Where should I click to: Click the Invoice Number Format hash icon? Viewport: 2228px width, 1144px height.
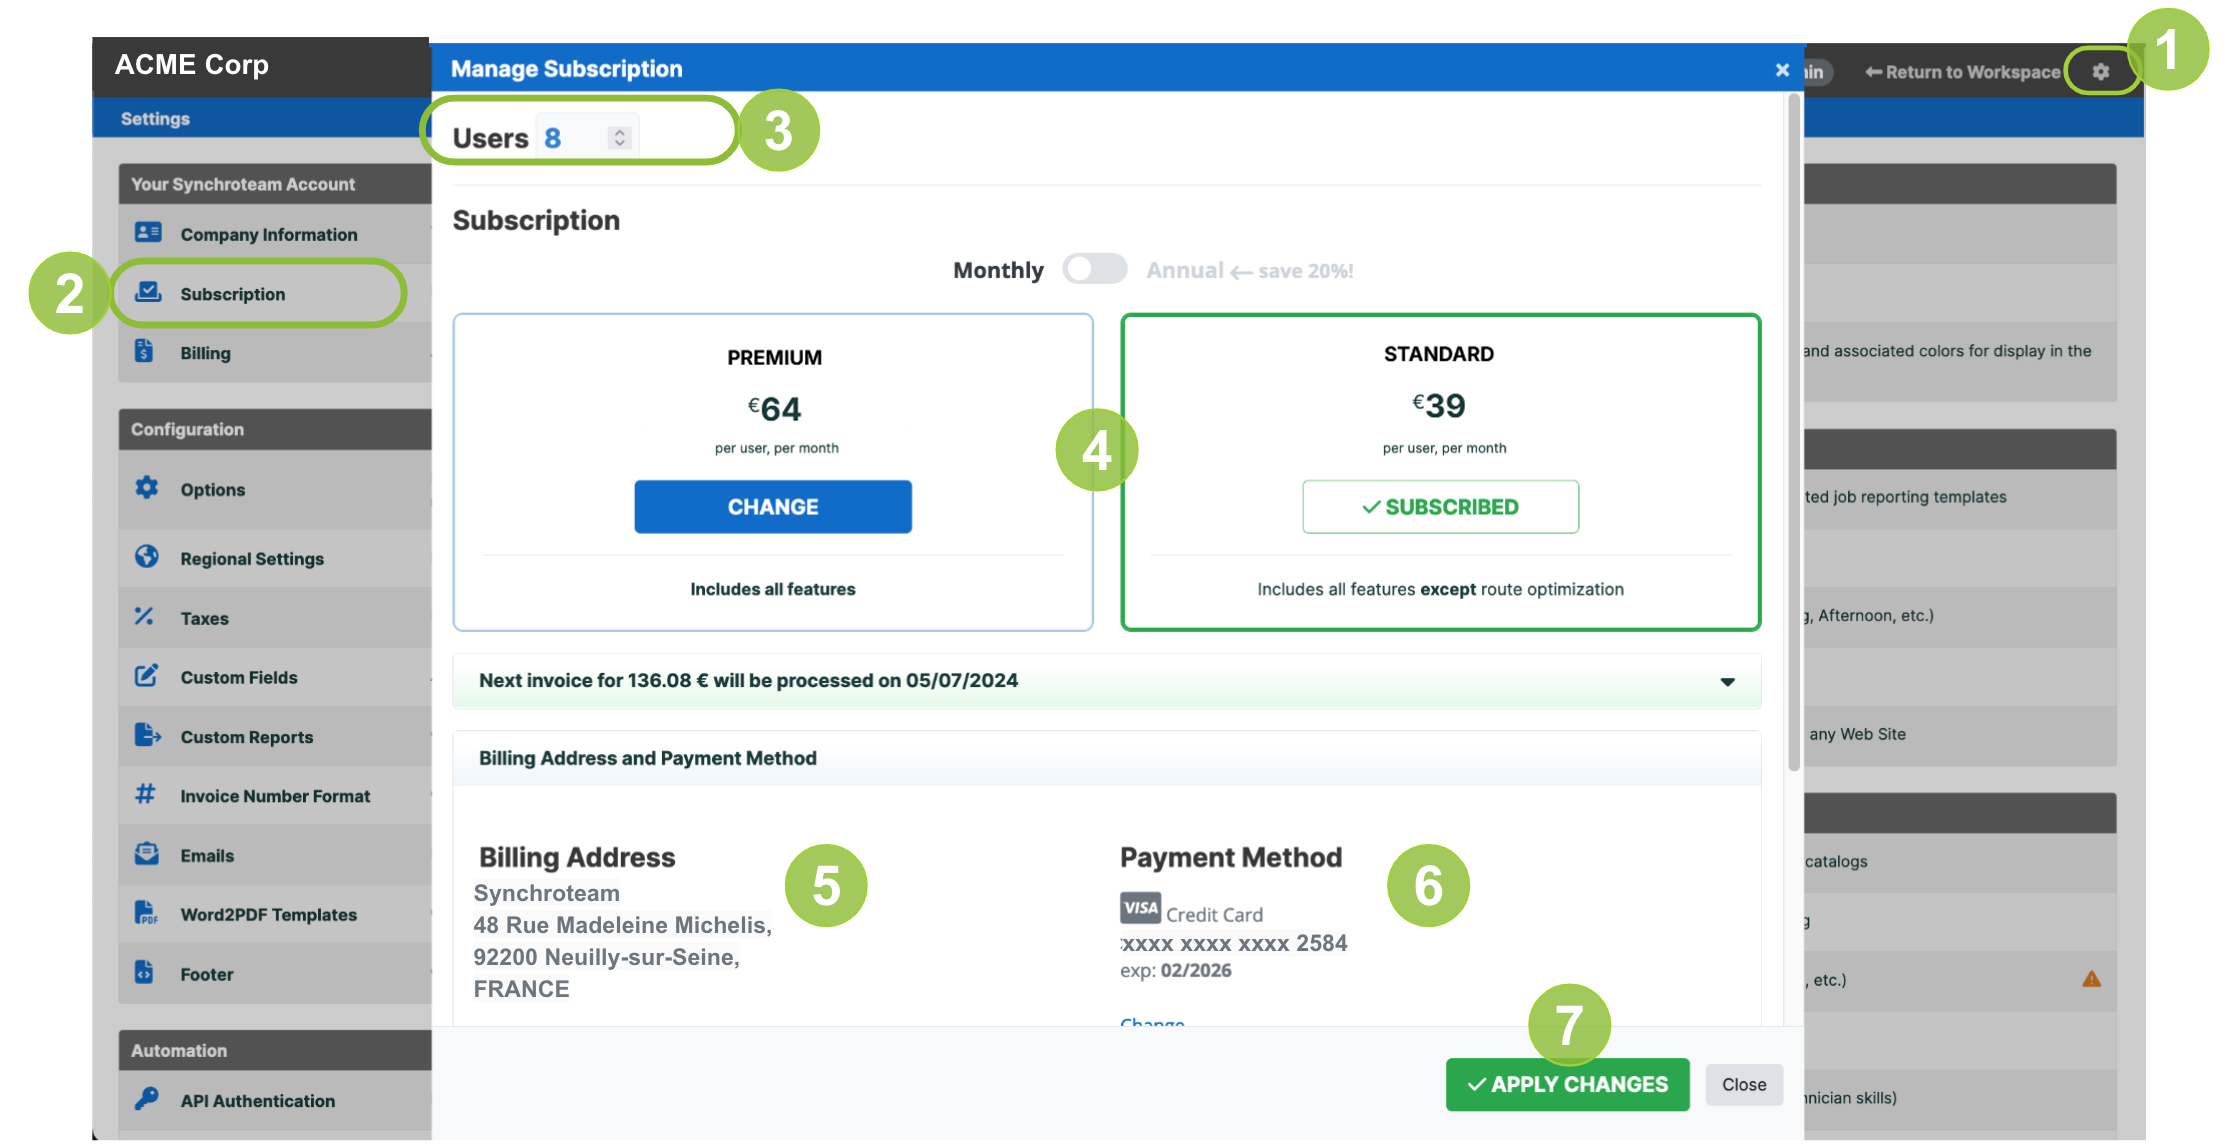click(146, 794)
